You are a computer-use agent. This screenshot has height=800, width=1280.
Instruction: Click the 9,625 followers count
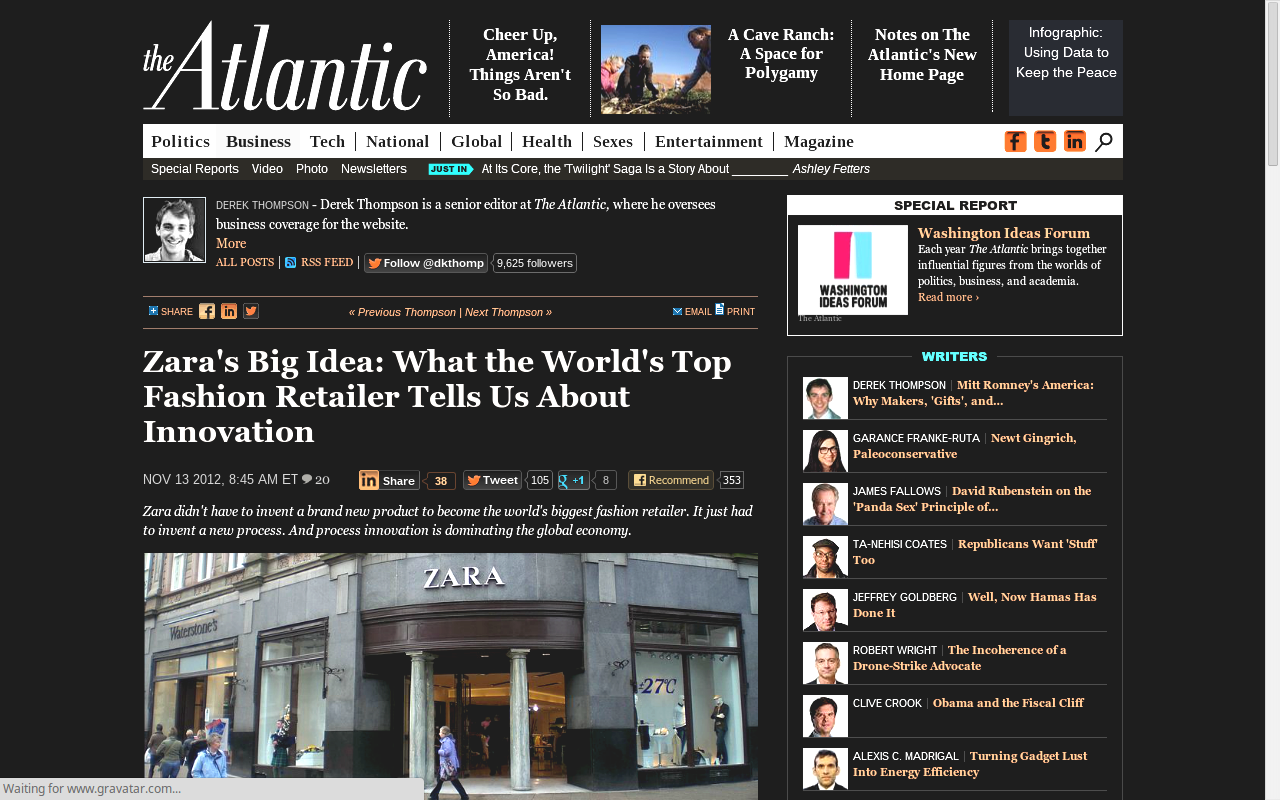click(535, 263)
